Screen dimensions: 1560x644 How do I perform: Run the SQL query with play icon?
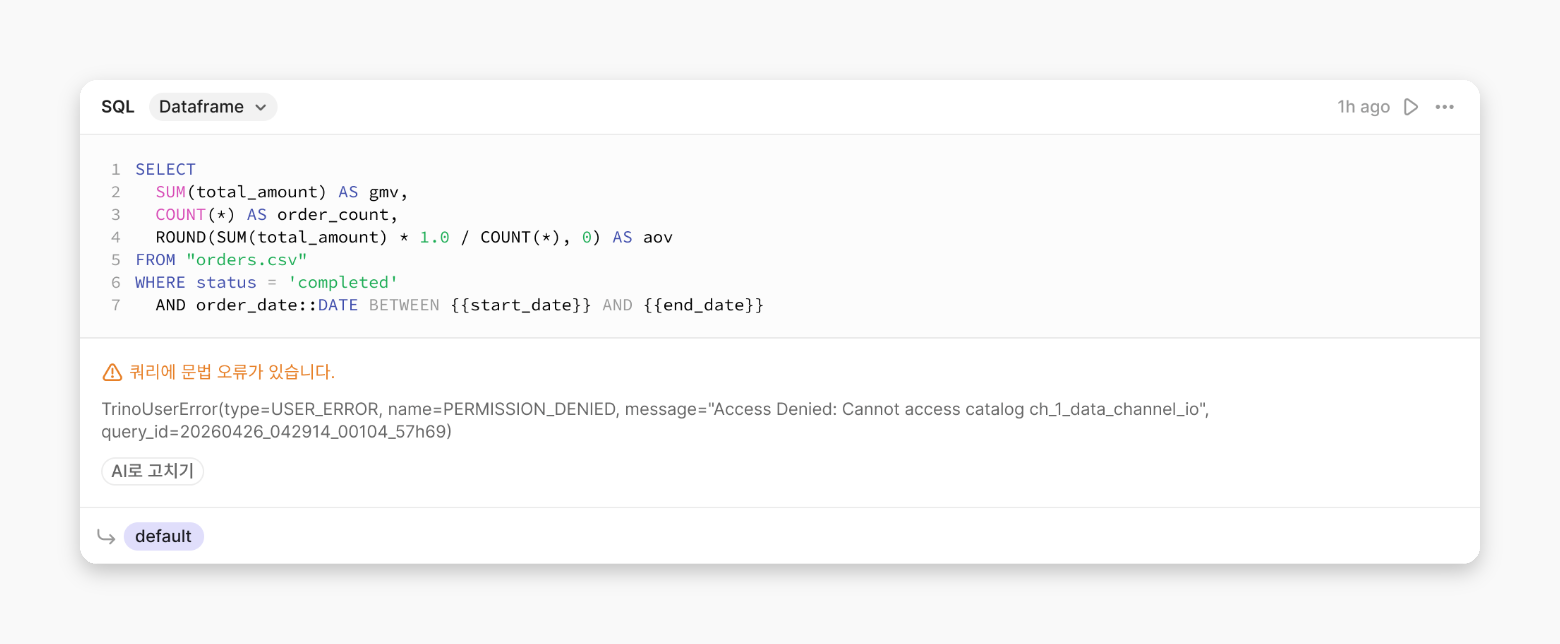coord(1411,107)
